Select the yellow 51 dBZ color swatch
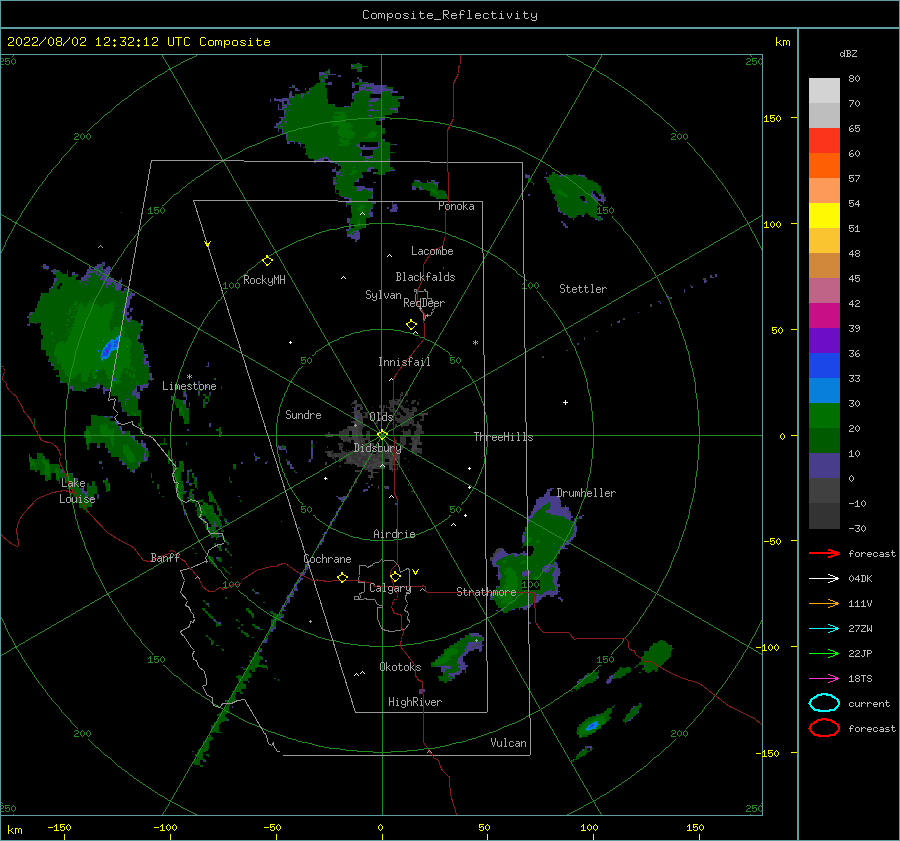This screenshot has width=900, height=841. tap(824, 215)
